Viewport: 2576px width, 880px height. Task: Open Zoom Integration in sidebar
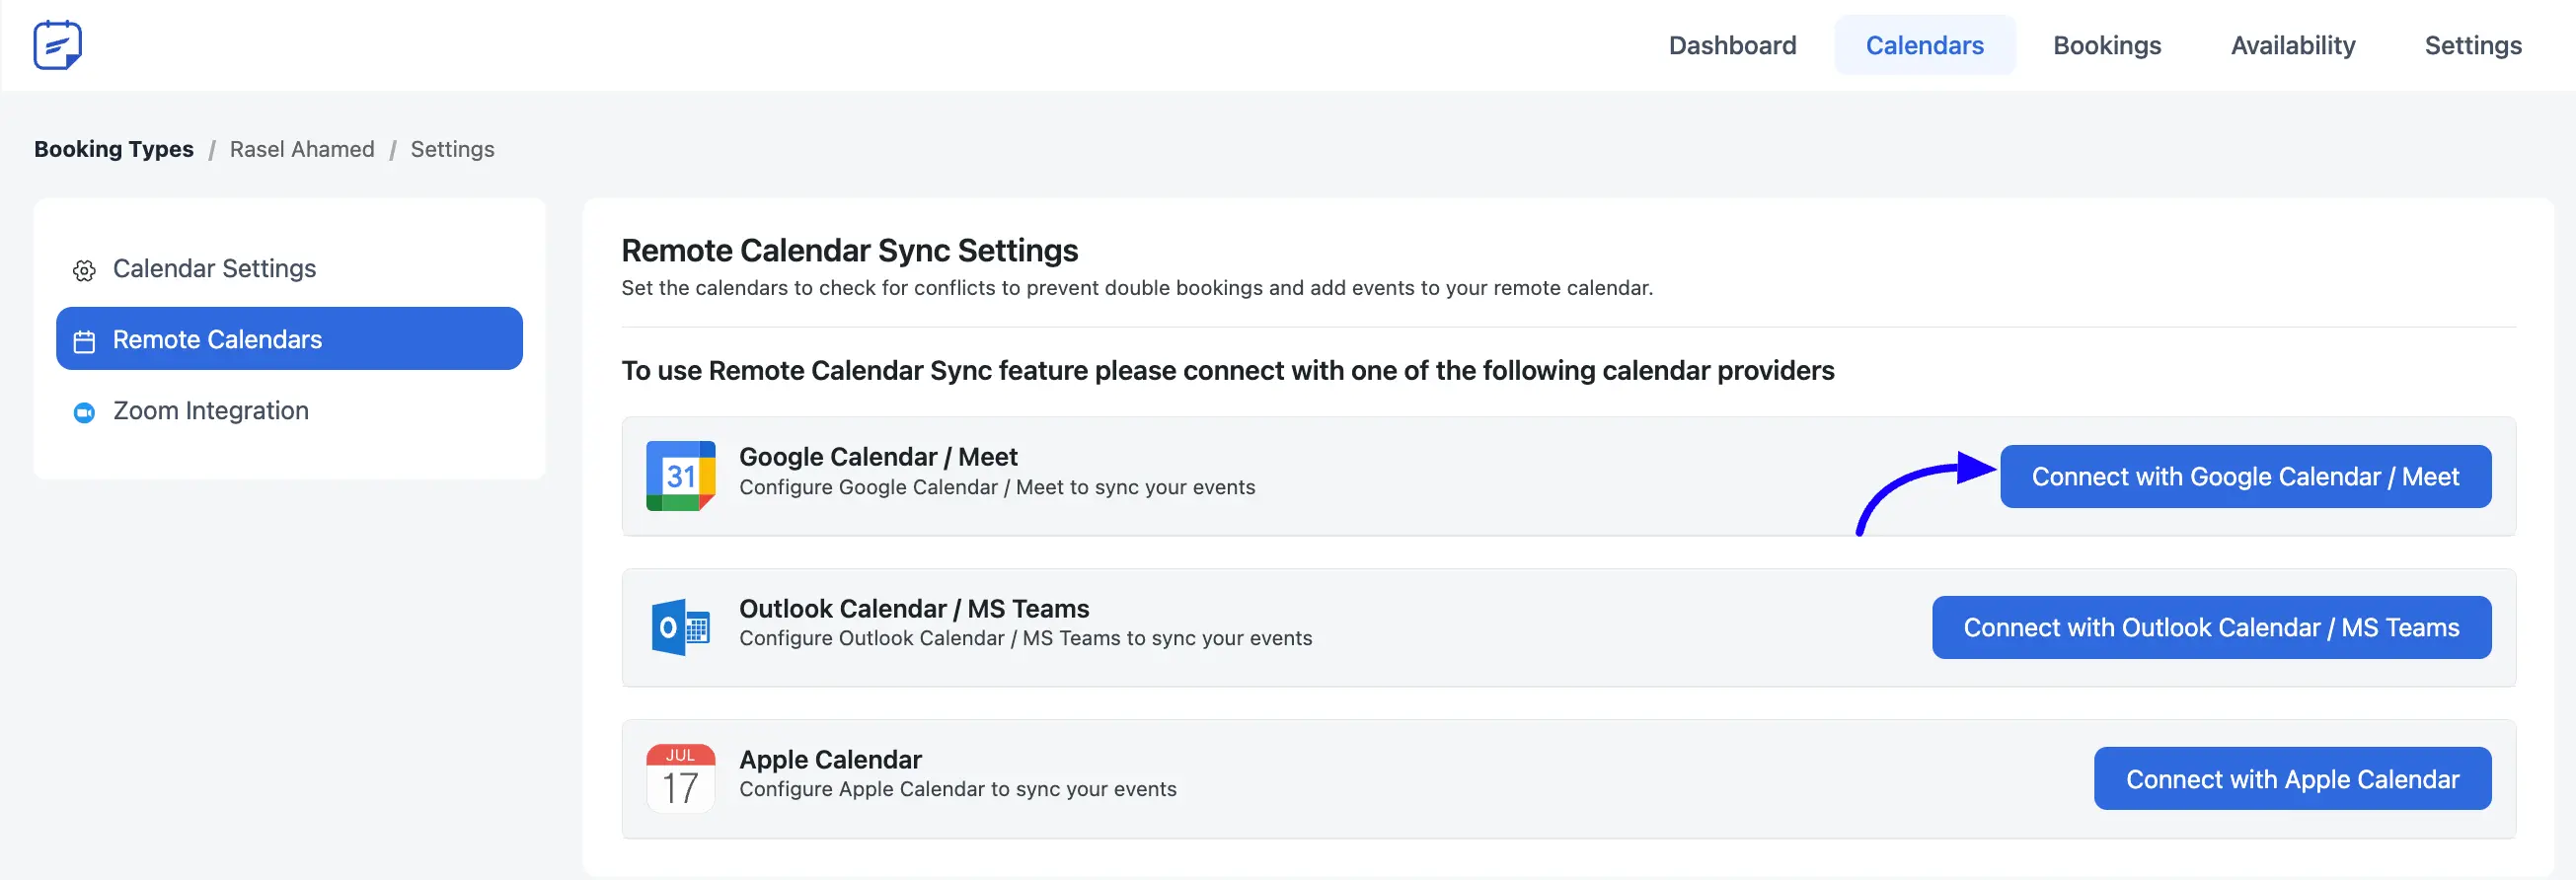[289, 410]
